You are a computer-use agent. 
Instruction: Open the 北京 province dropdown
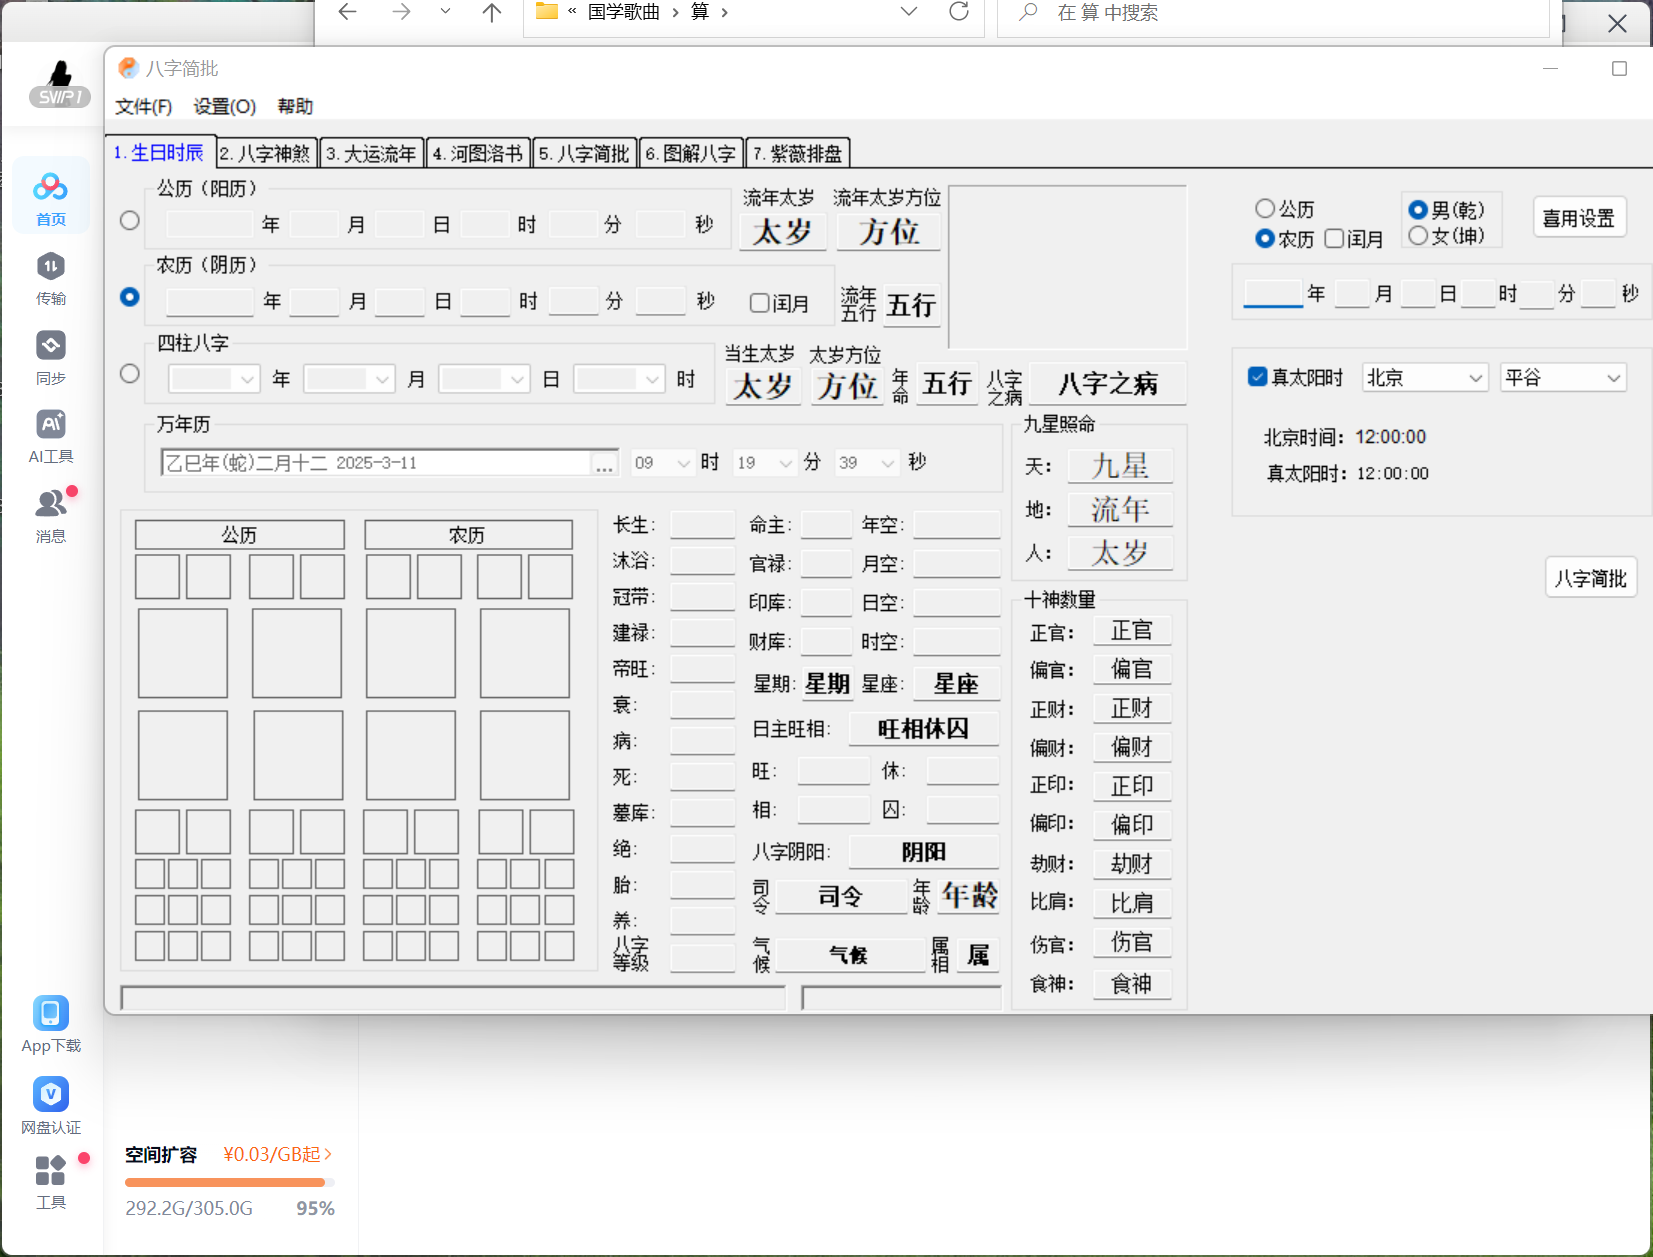point(1424,378)
